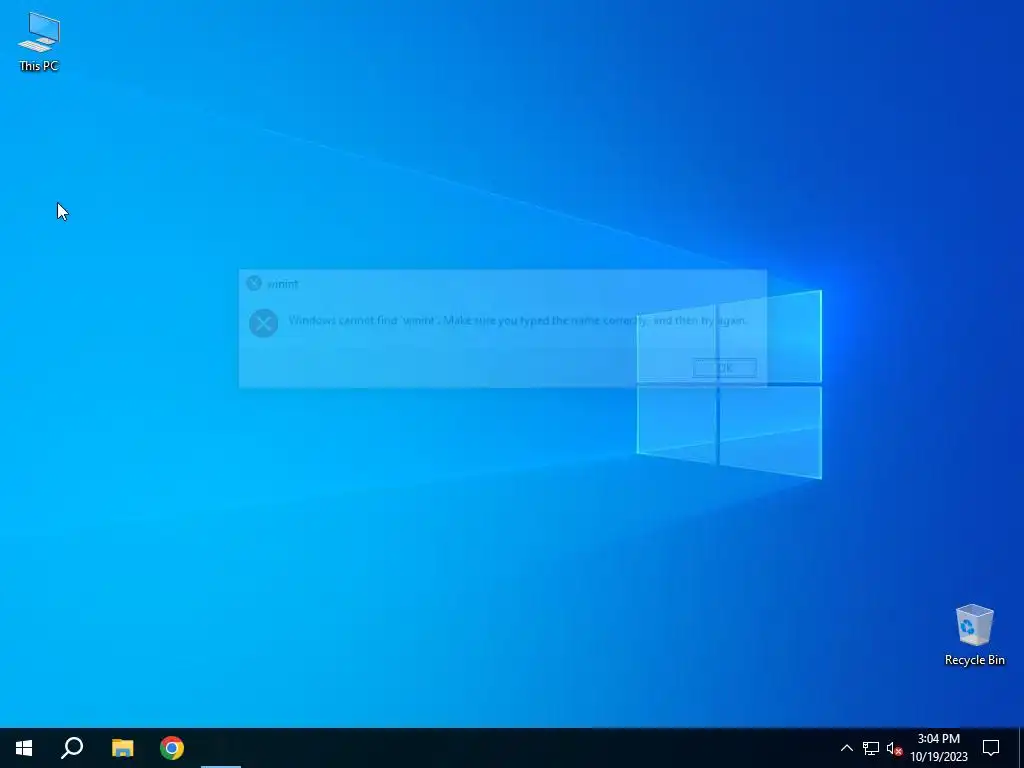Open taskbar search magnifier
The width and height of the screenshot is (1024, 768).
tap(72, 748)
